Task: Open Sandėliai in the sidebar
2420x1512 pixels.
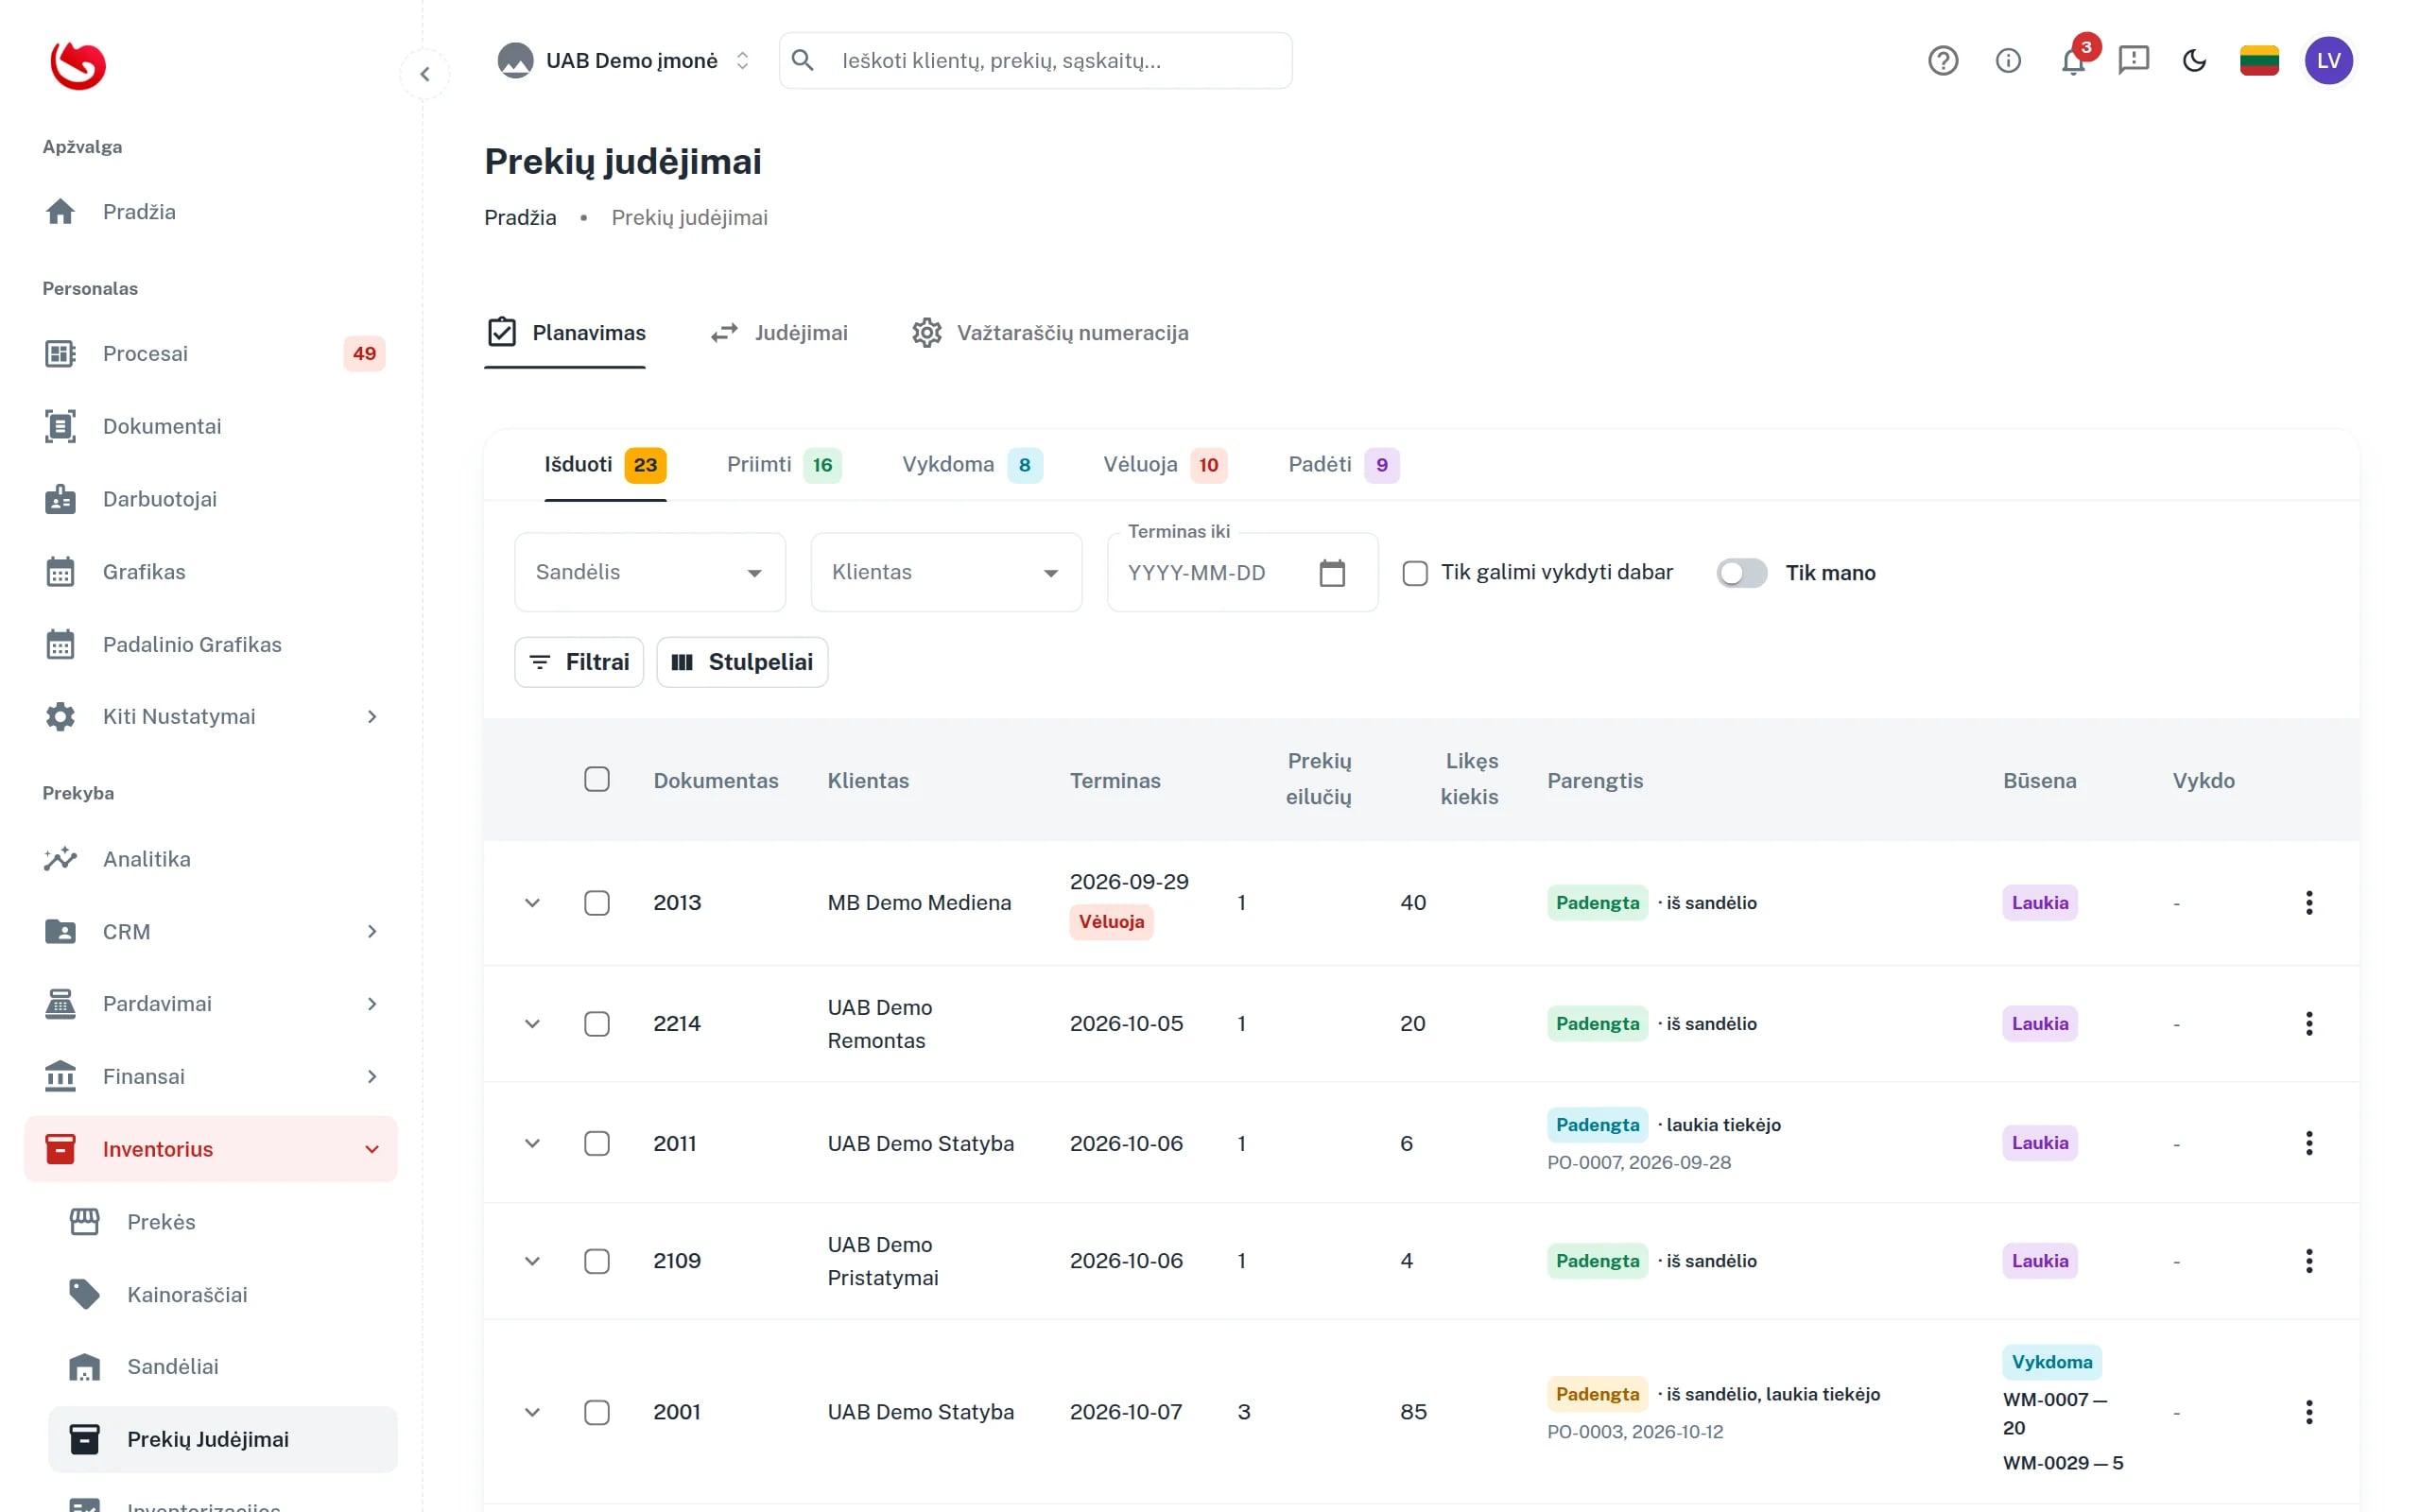Action: (223, 1367)
